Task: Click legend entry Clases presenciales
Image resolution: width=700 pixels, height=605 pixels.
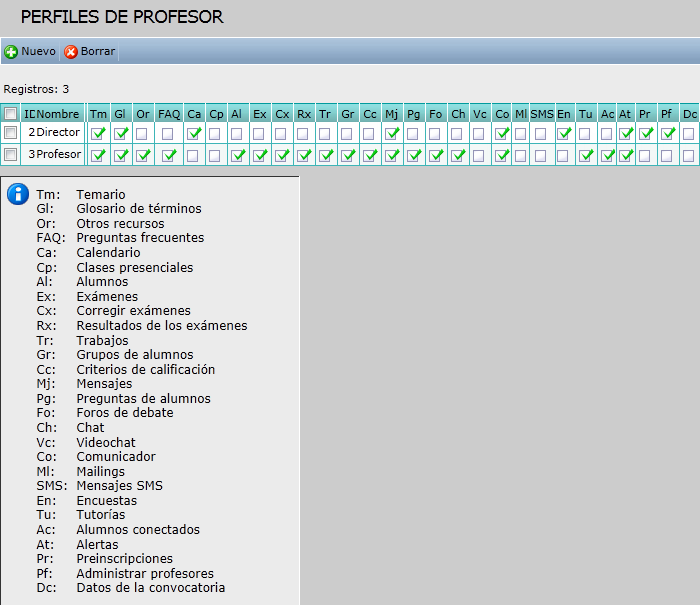Action: 135,267
